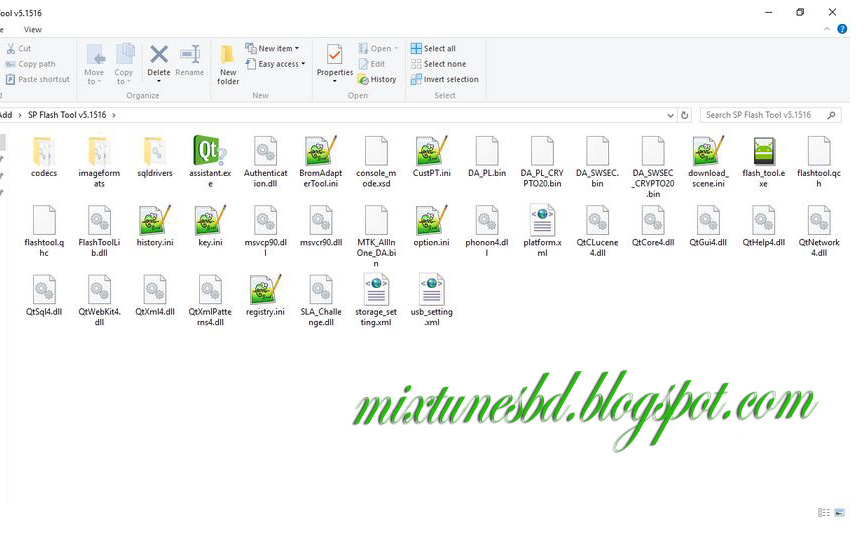Select registry.ini file icon

[266, 289]
